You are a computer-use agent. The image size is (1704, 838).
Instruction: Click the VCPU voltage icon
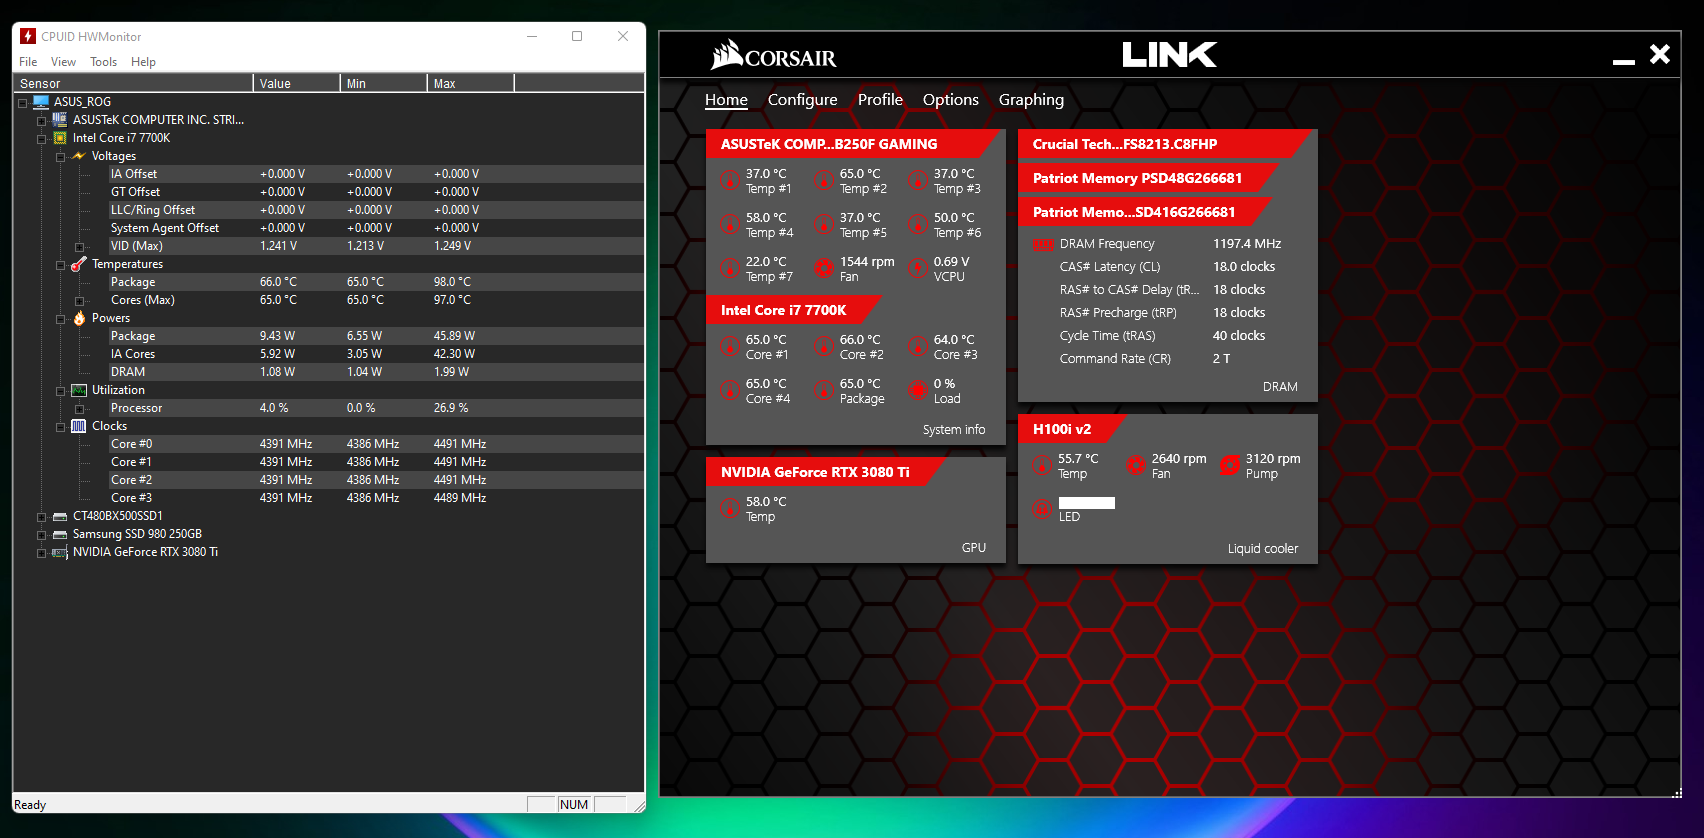click(917, 268)
